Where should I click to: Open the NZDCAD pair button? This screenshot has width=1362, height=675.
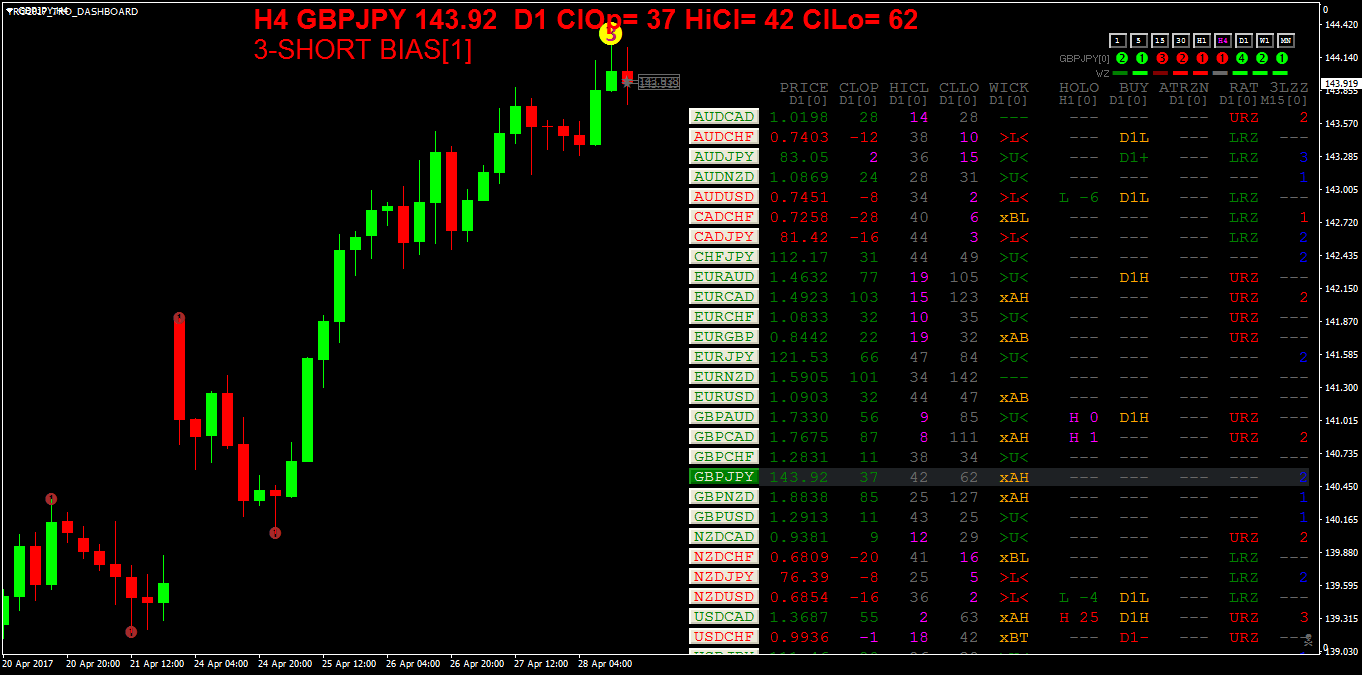pos(724,537)
